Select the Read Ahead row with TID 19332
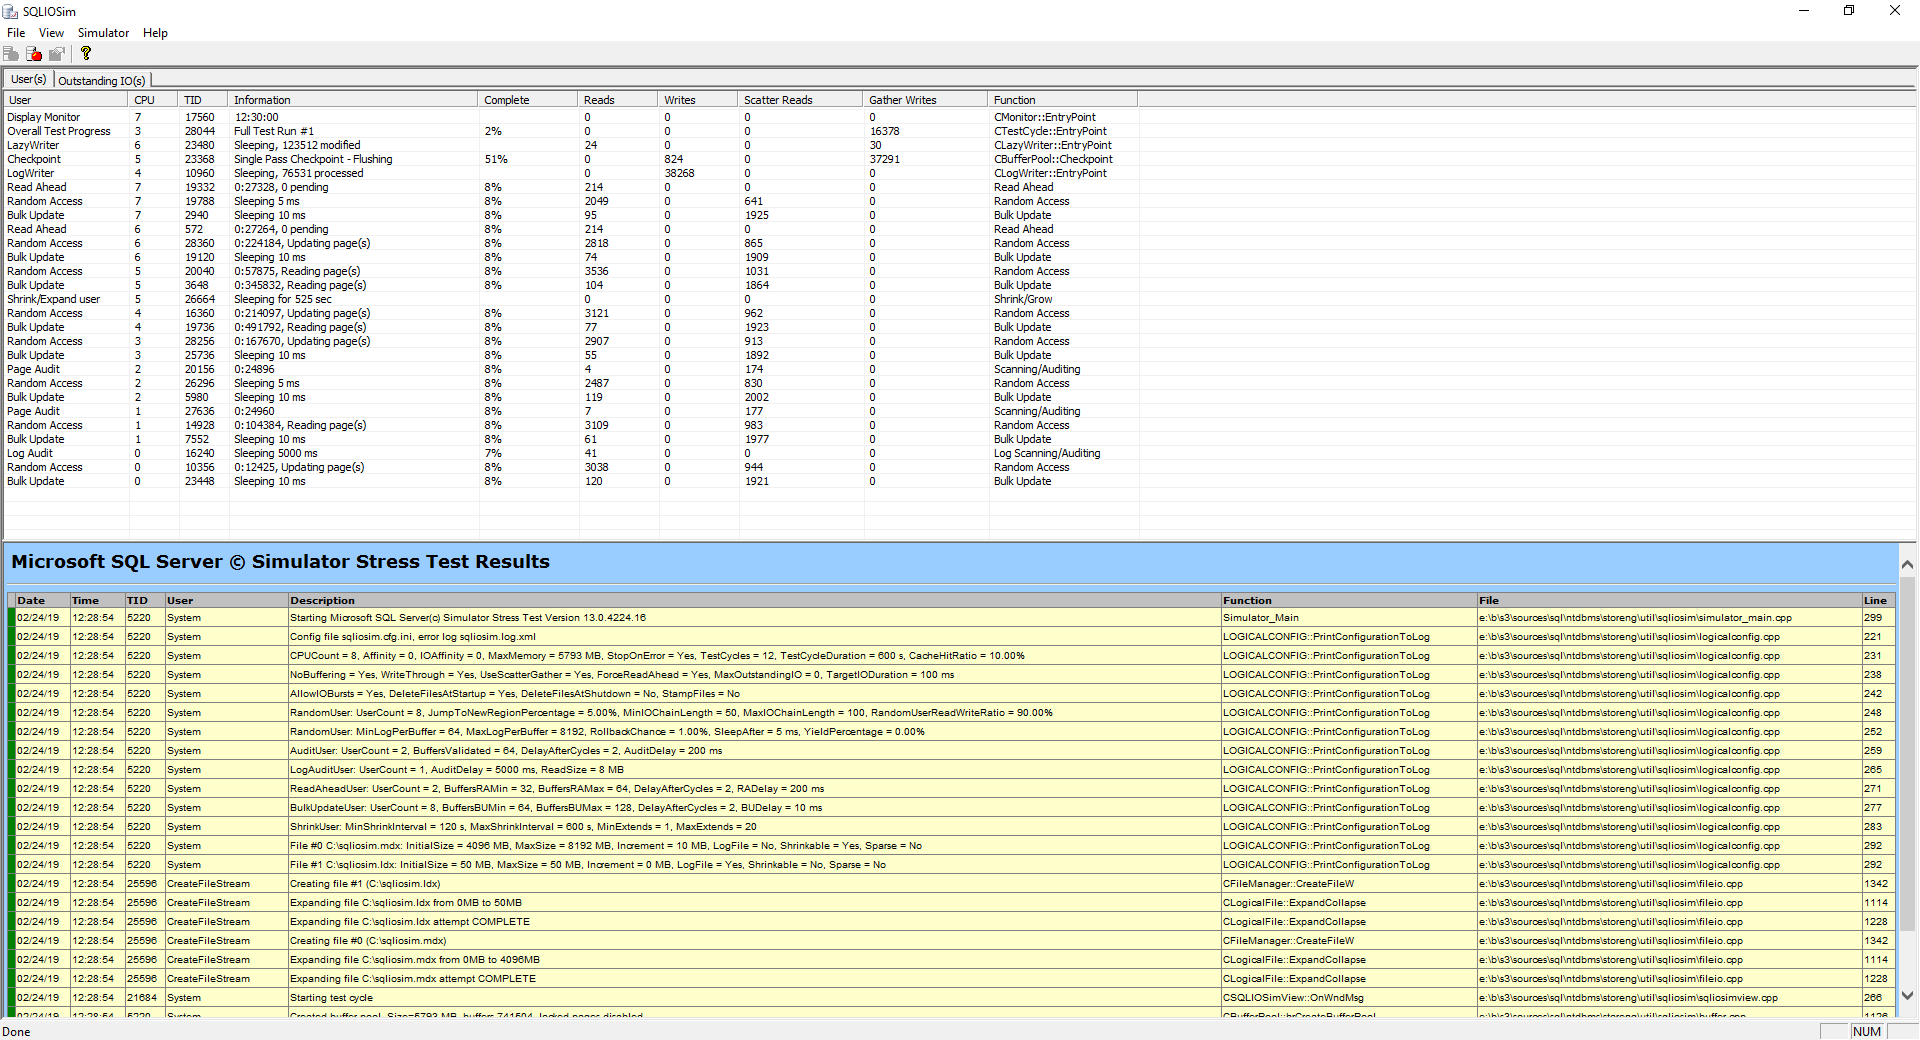The width and height of the screenshot is (1920, 1040). tap(570, 187)
